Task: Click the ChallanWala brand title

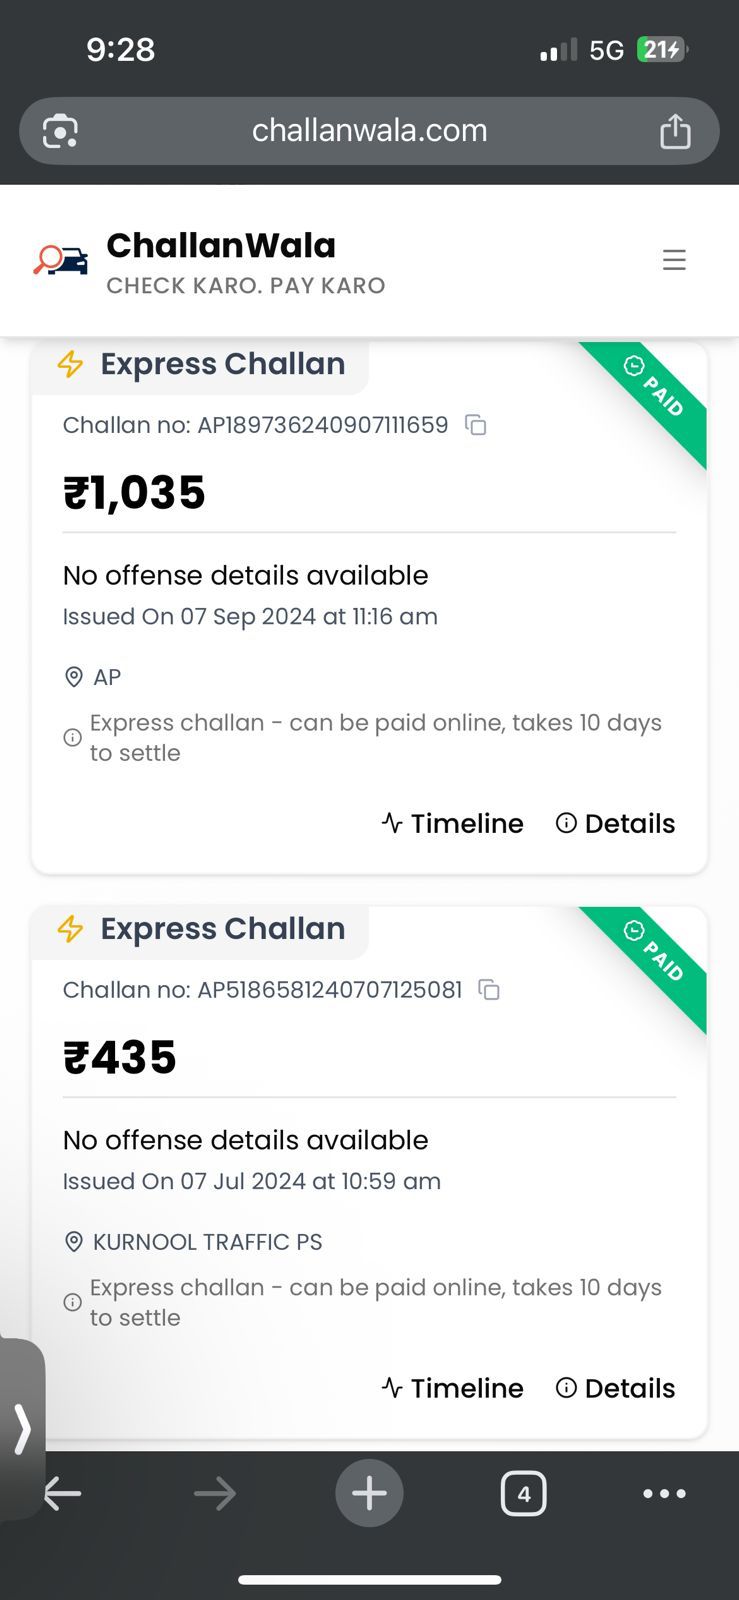Action: click(221, 246)
